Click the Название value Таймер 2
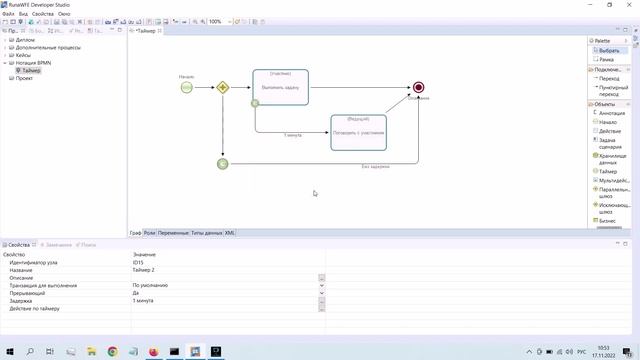The image size is (640, 360). pyautogui.click(x=144, y=270)
